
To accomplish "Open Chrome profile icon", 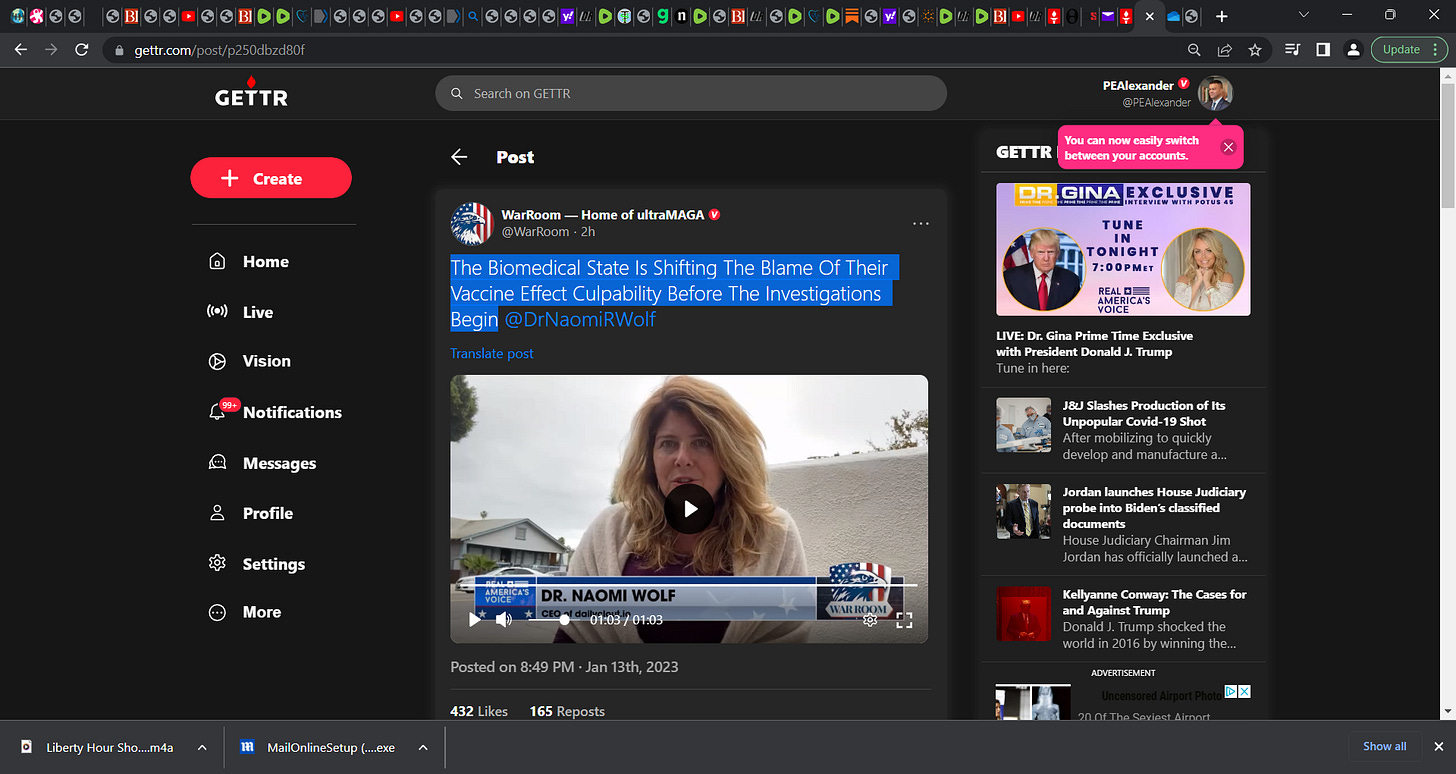I will coord(1353,49).
